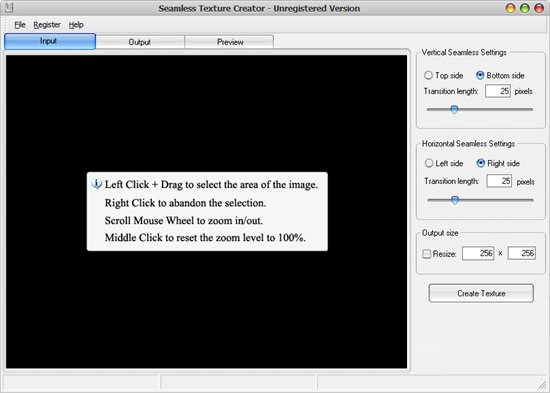Select the Left side radio button

click(x=429, y=163)
